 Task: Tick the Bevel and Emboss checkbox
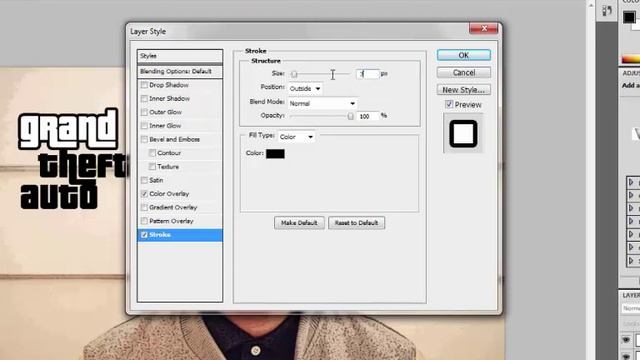(x=144, y=140)
